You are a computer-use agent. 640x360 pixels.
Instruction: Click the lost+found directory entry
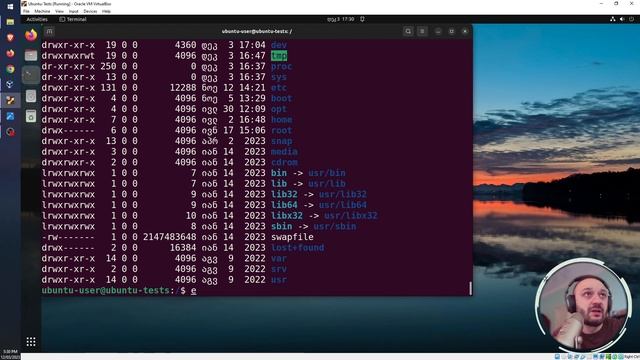tap(298, 247)
